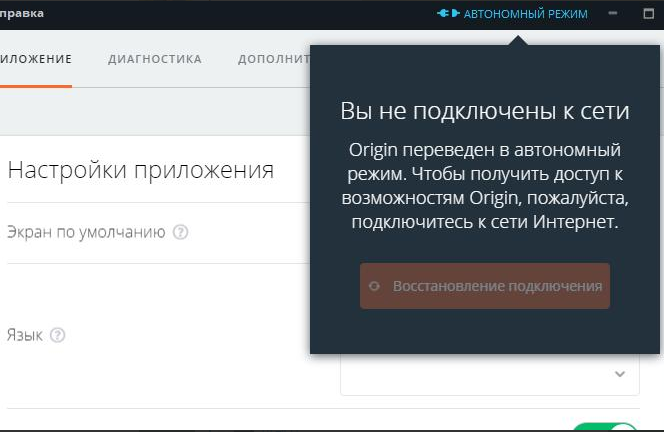Image resolution: width=664 pixels, height=432 pixels.
Task: Maximize the Origin window
Action: tap(648, 14)
